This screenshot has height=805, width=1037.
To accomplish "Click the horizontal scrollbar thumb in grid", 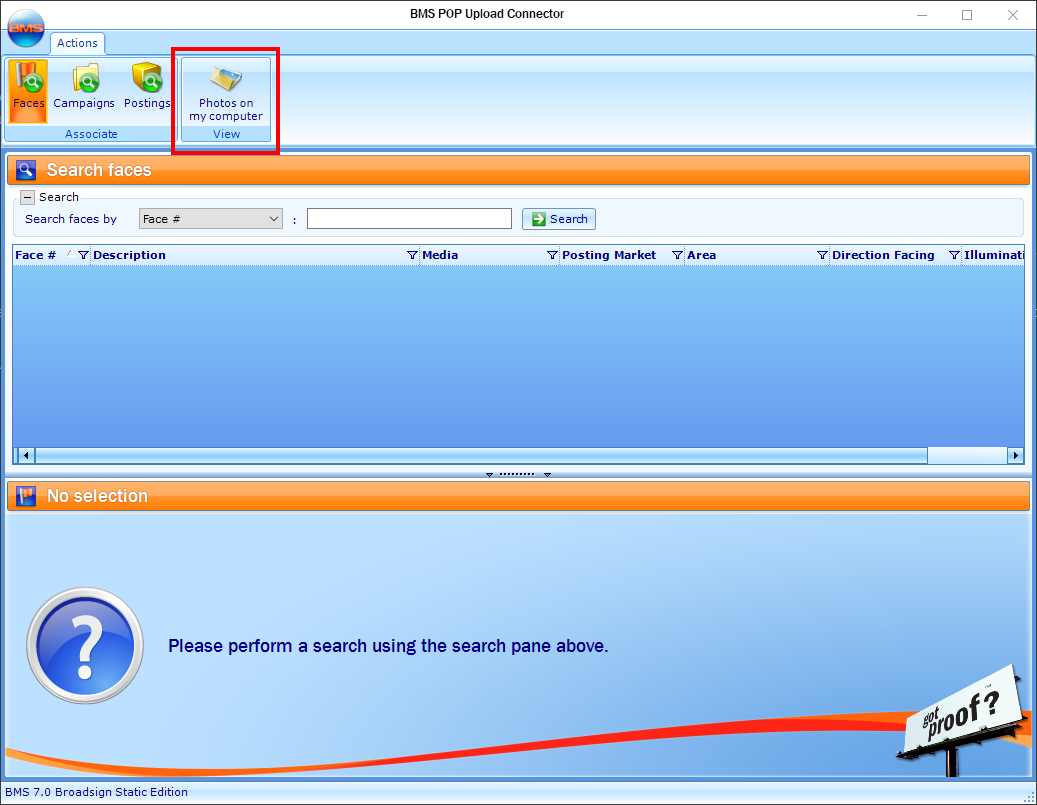I will (481, 455).
